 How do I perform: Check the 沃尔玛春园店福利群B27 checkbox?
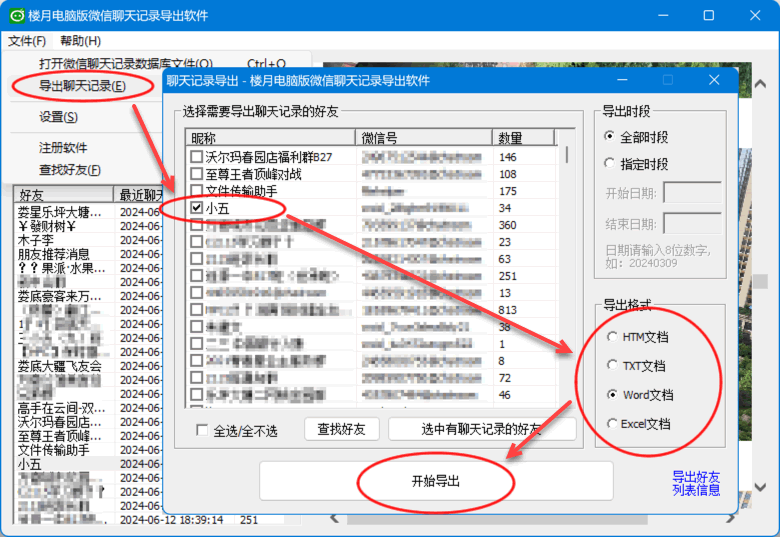[x=196, y=157]
